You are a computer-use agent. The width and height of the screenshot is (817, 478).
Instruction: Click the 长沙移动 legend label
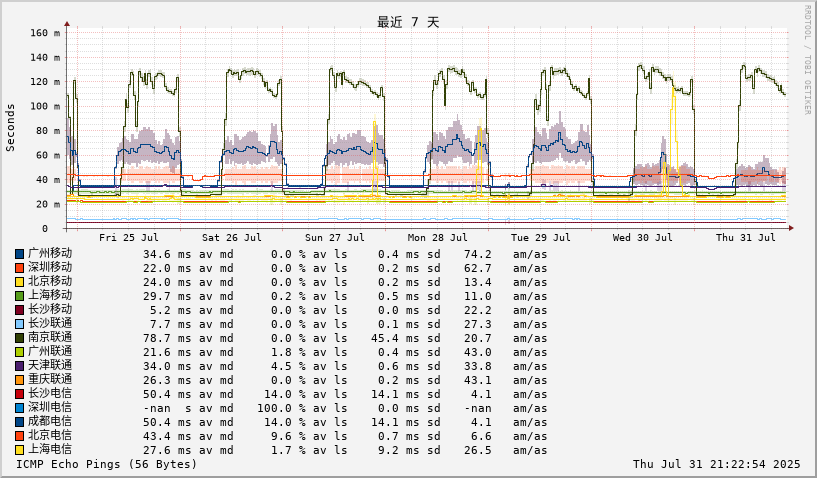50,310
